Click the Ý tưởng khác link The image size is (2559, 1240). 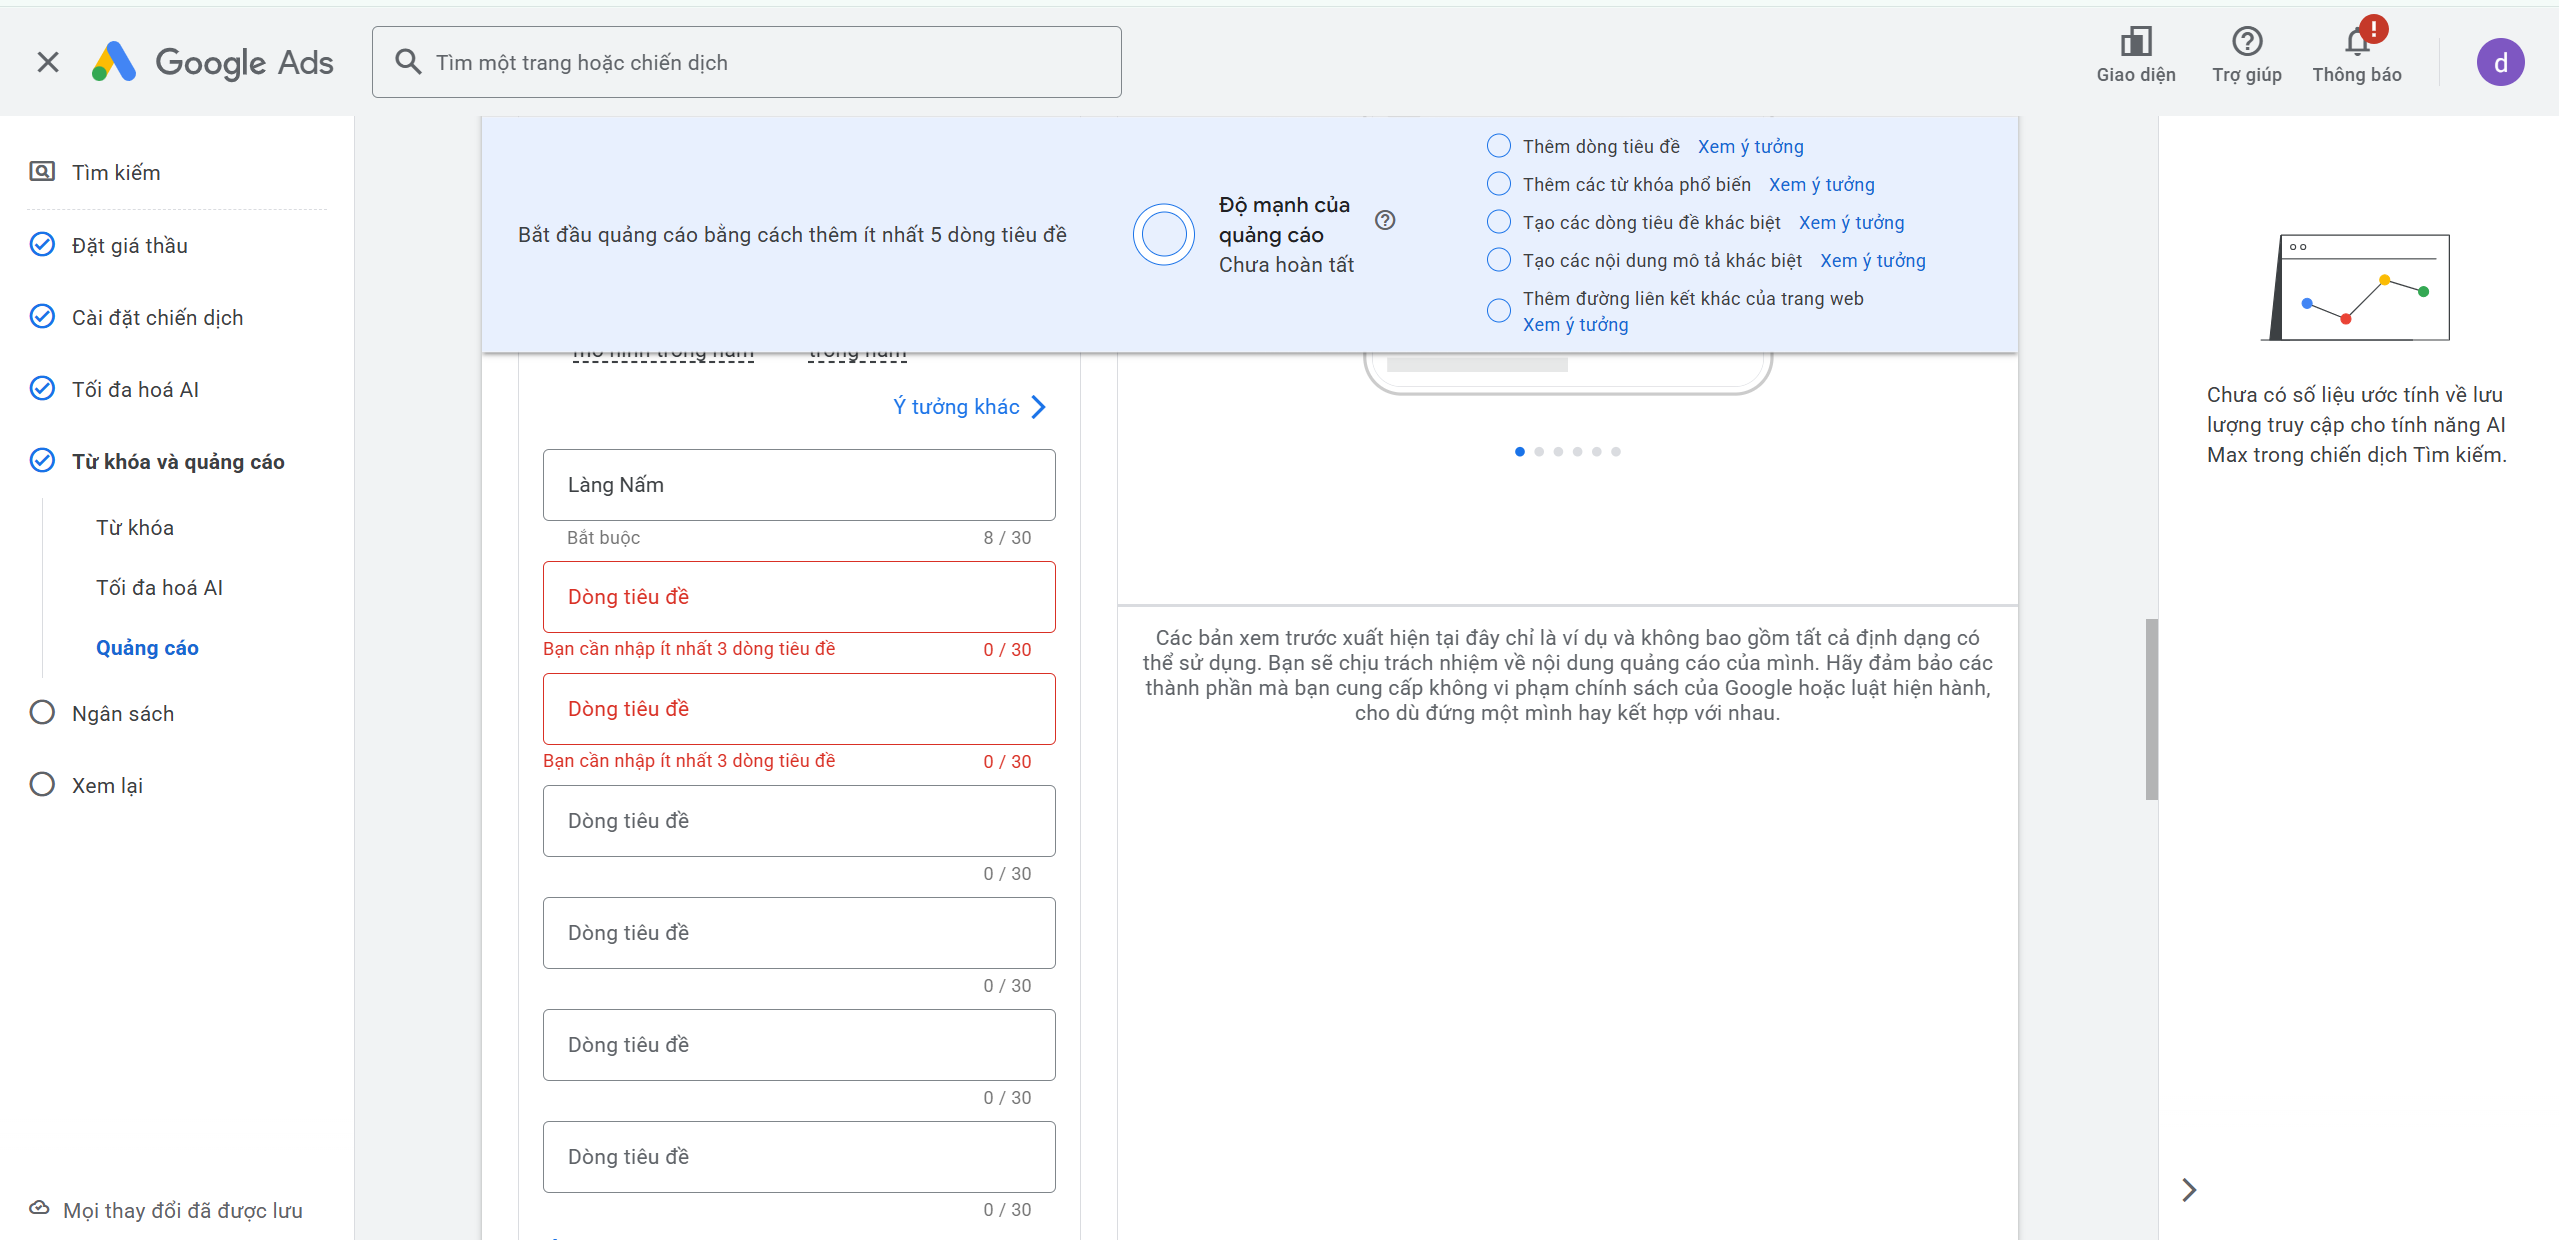point(956,406)
